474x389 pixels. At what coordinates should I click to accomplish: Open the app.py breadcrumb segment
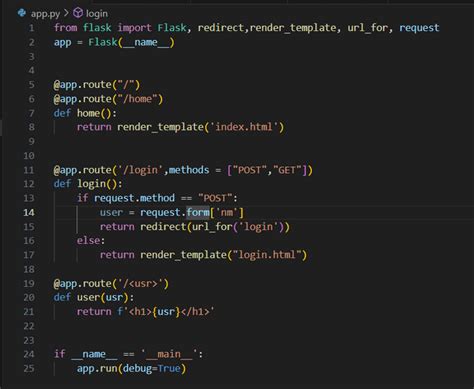45,14
